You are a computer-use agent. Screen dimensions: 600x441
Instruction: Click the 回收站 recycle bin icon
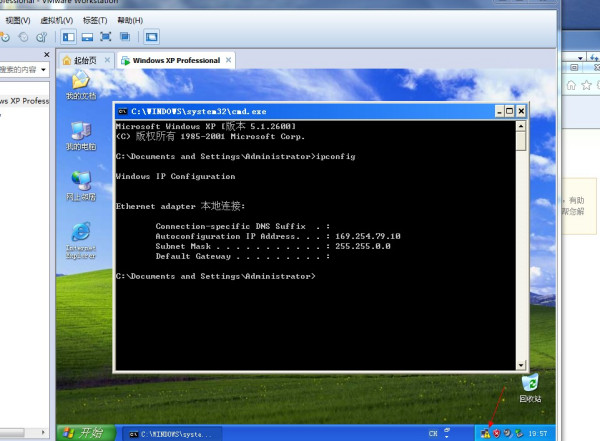[x=530, y=388]
